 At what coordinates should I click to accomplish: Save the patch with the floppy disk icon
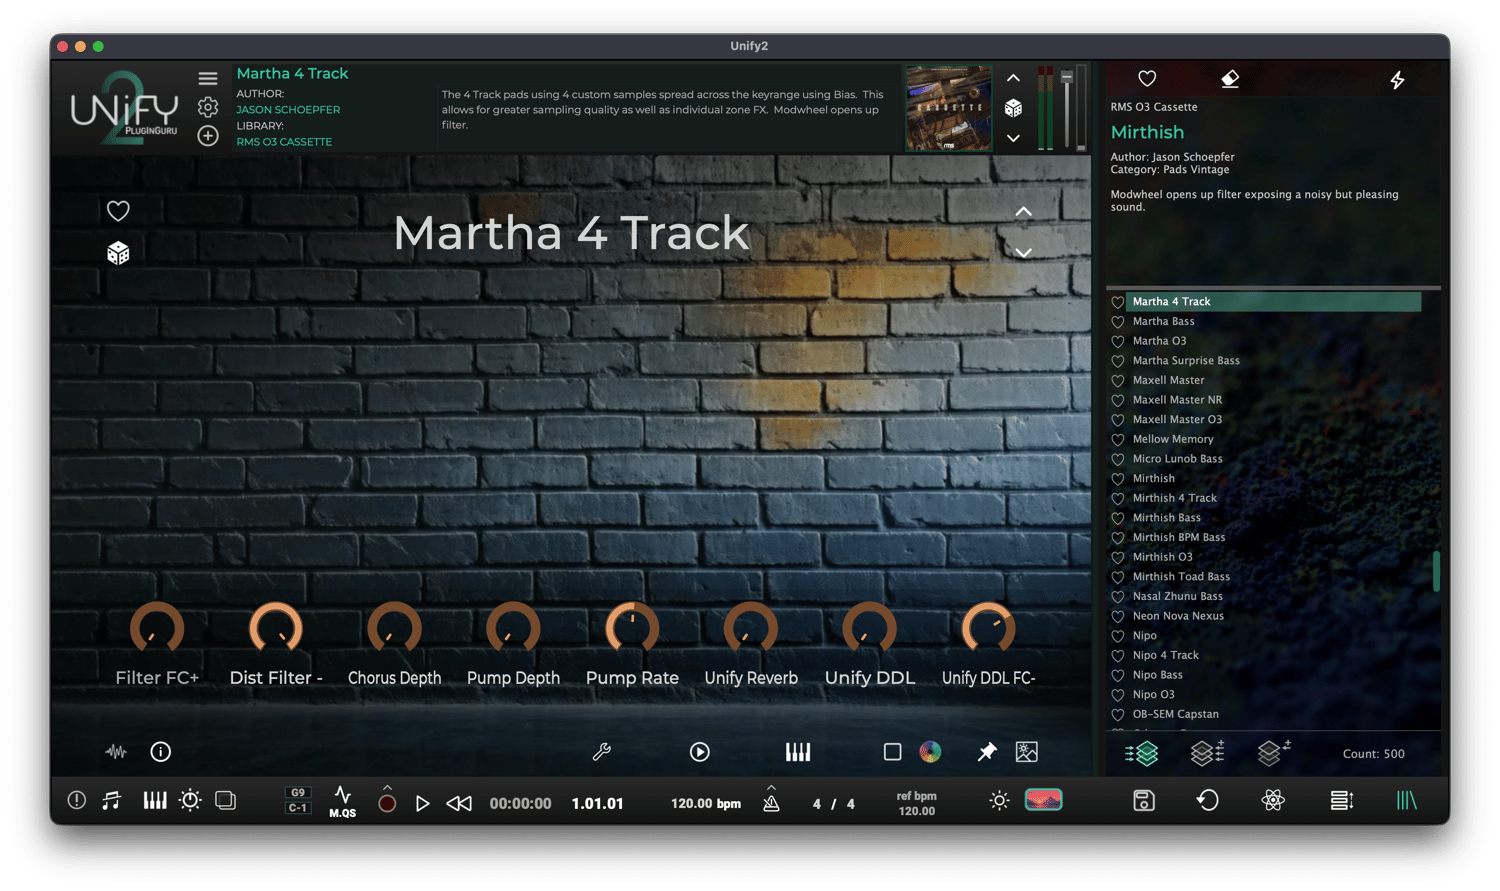pyautogui.click(x=1144, y=800)
